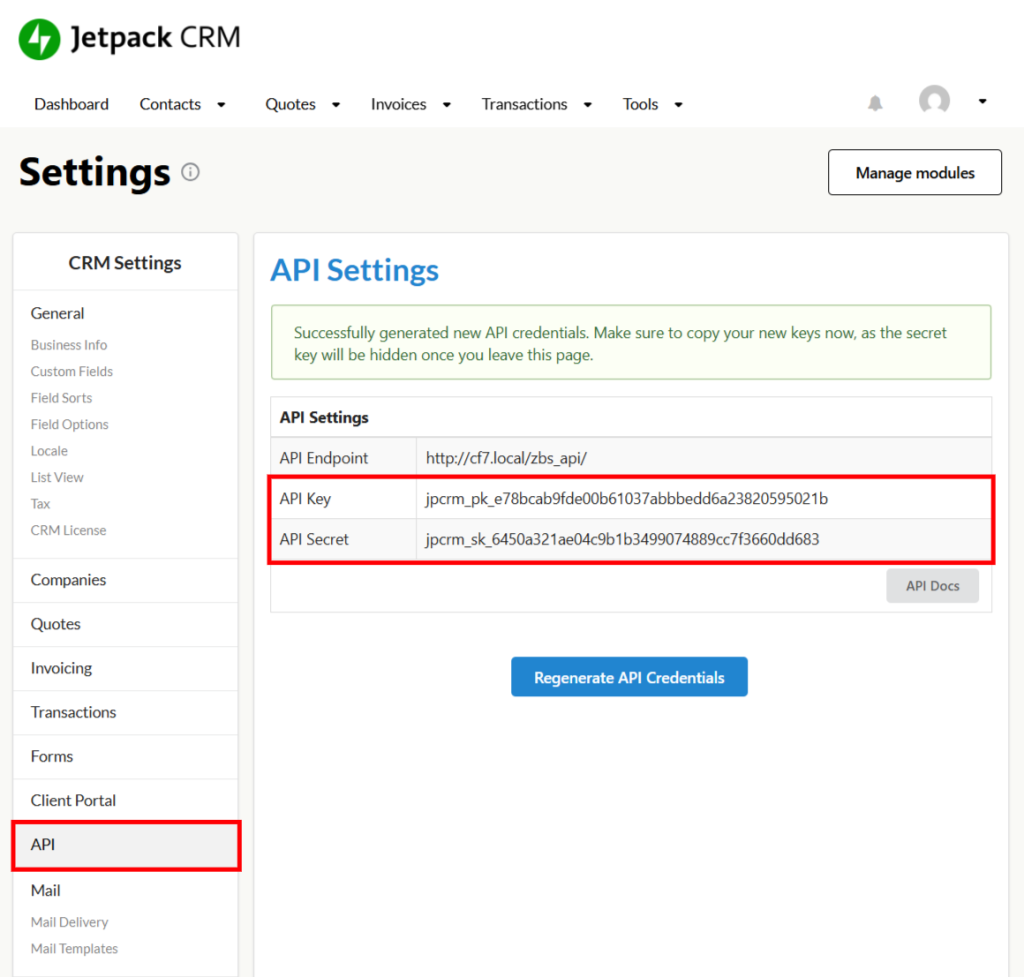Click the Settings page title
The image size is (1024, 977).
(x=95, y=172)
